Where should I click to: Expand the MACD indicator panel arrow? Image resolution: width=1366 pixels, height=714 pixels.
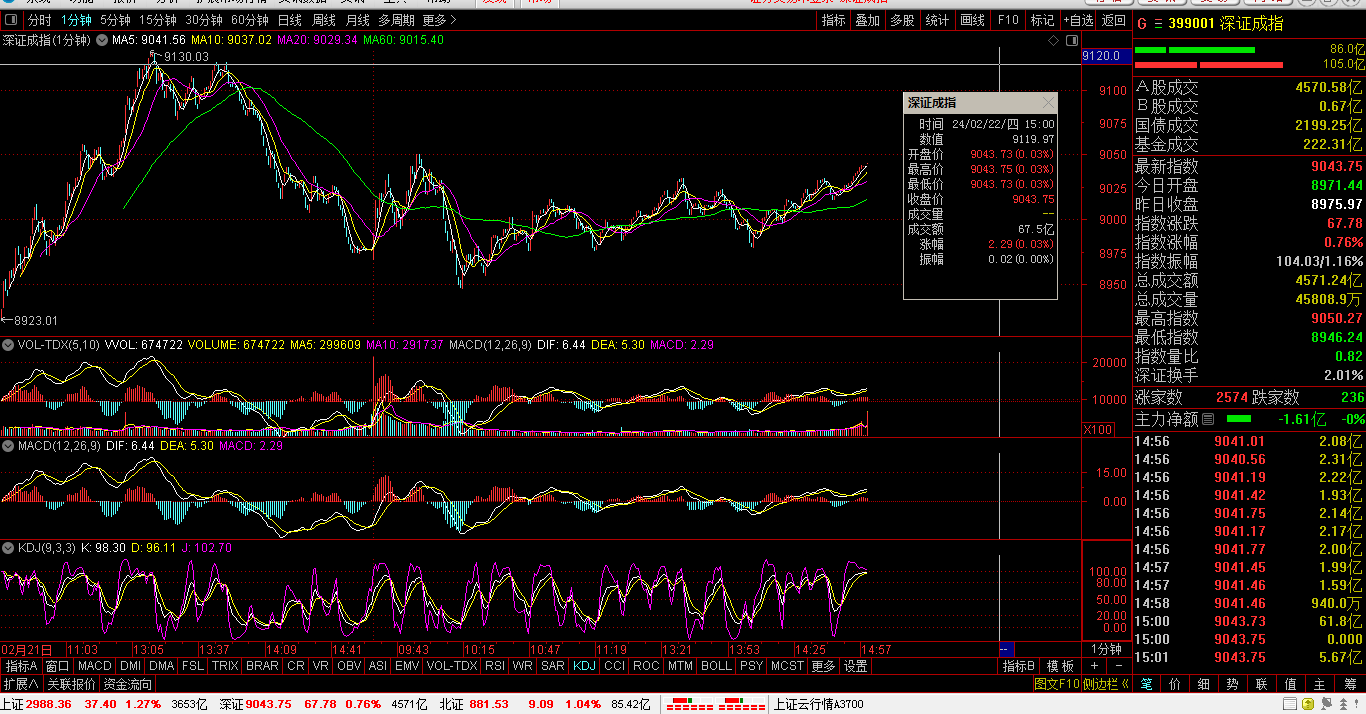(9, 446)
